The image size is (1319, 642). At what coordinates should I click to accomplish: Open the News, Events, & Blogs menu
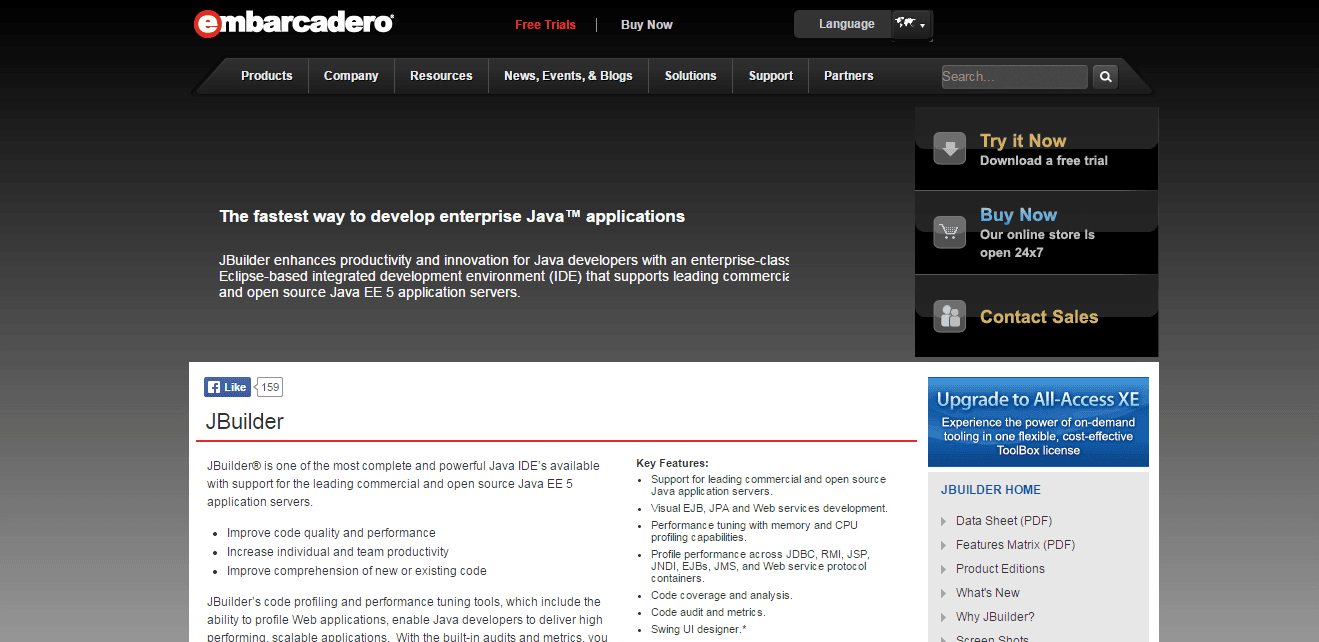point(568,76)
